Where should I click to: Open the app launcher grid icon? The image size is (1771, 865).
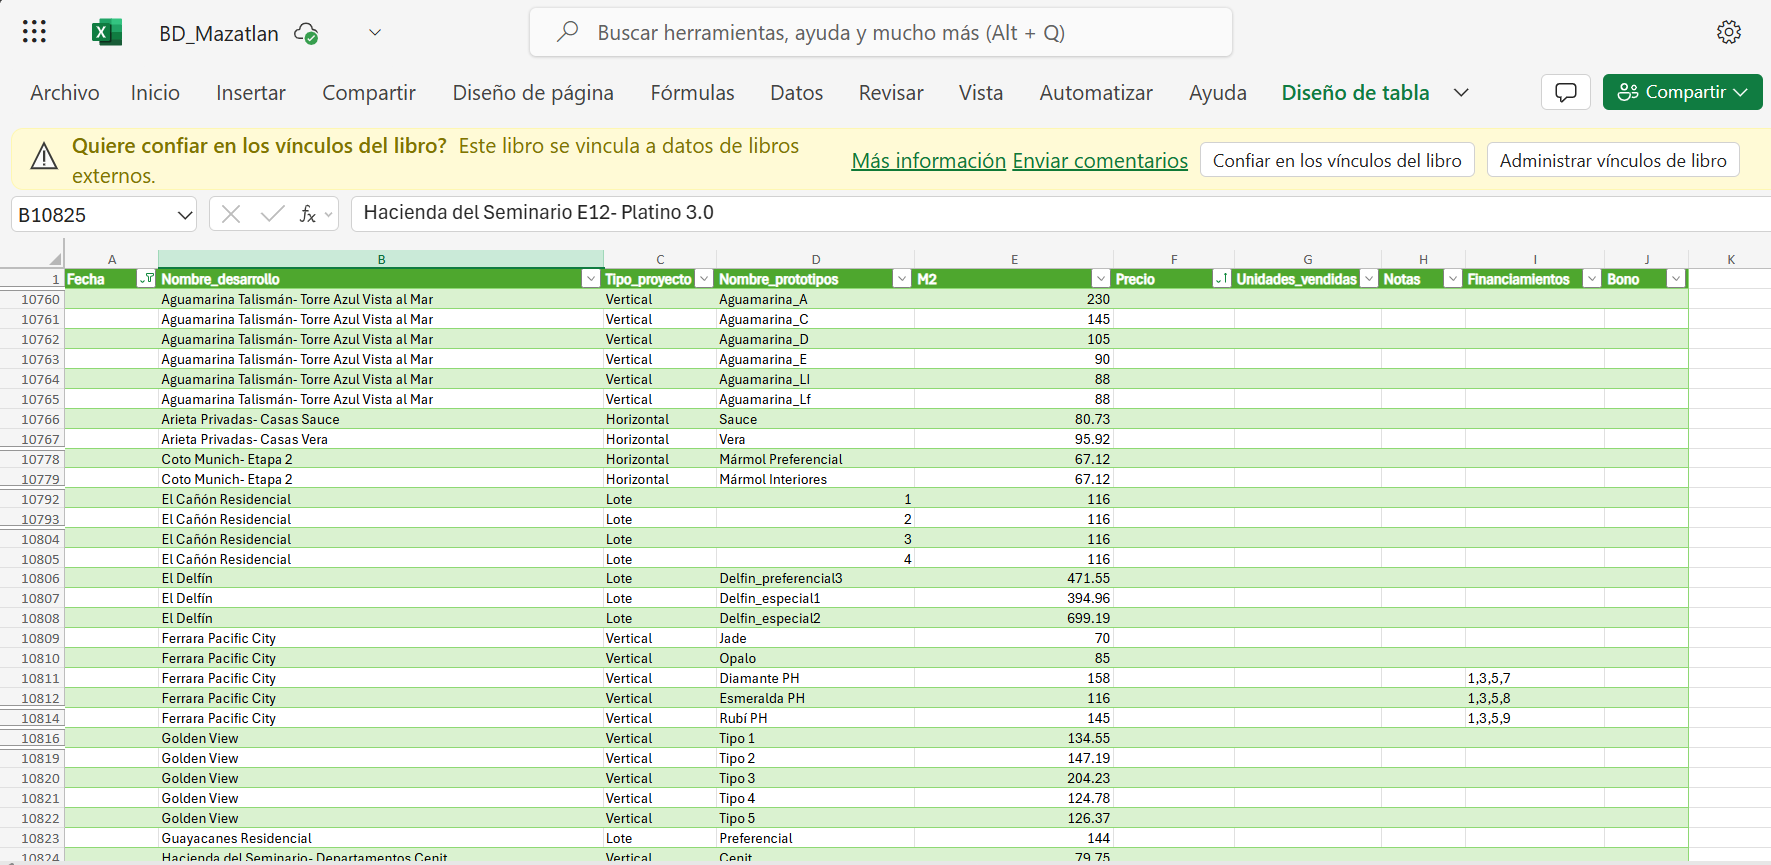click(x=34, y=32)
